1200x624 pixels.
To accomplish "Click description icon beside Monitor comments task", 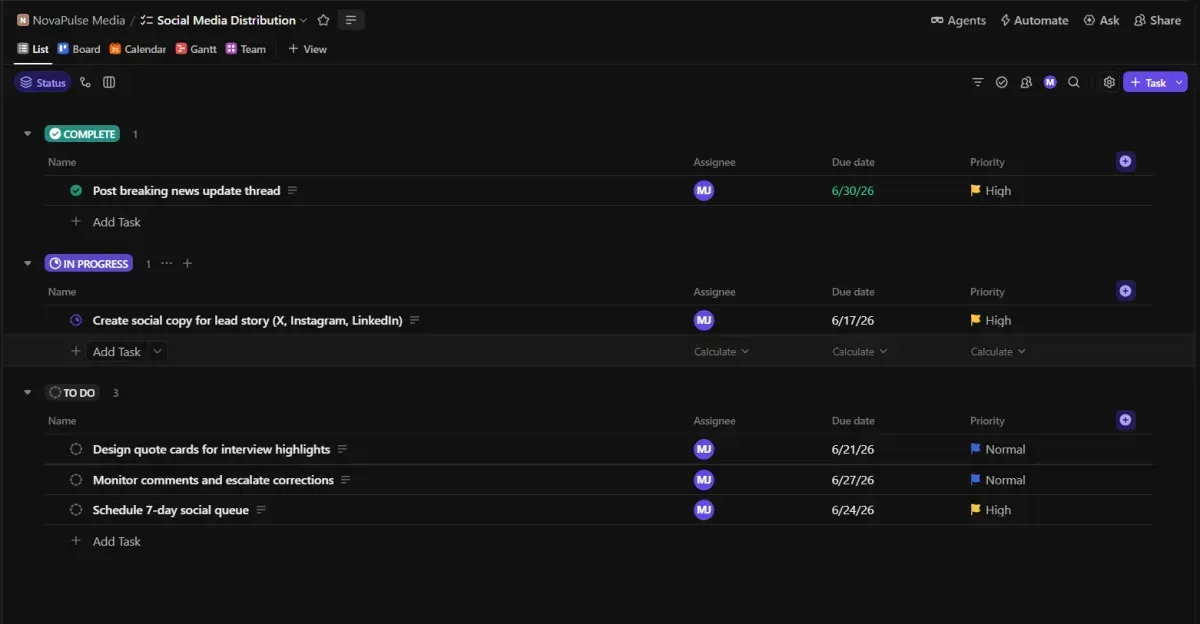I will (x=346, y=480).
